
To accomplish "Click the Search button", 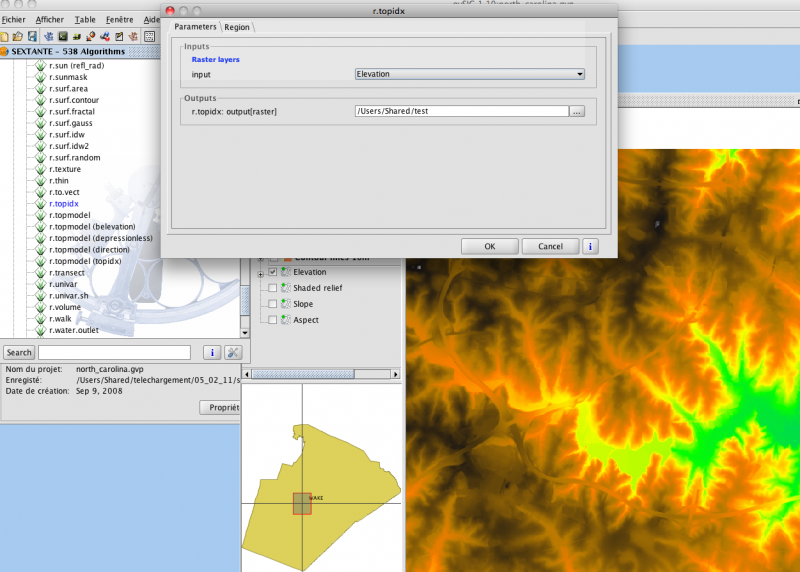I will pos(19,352).
